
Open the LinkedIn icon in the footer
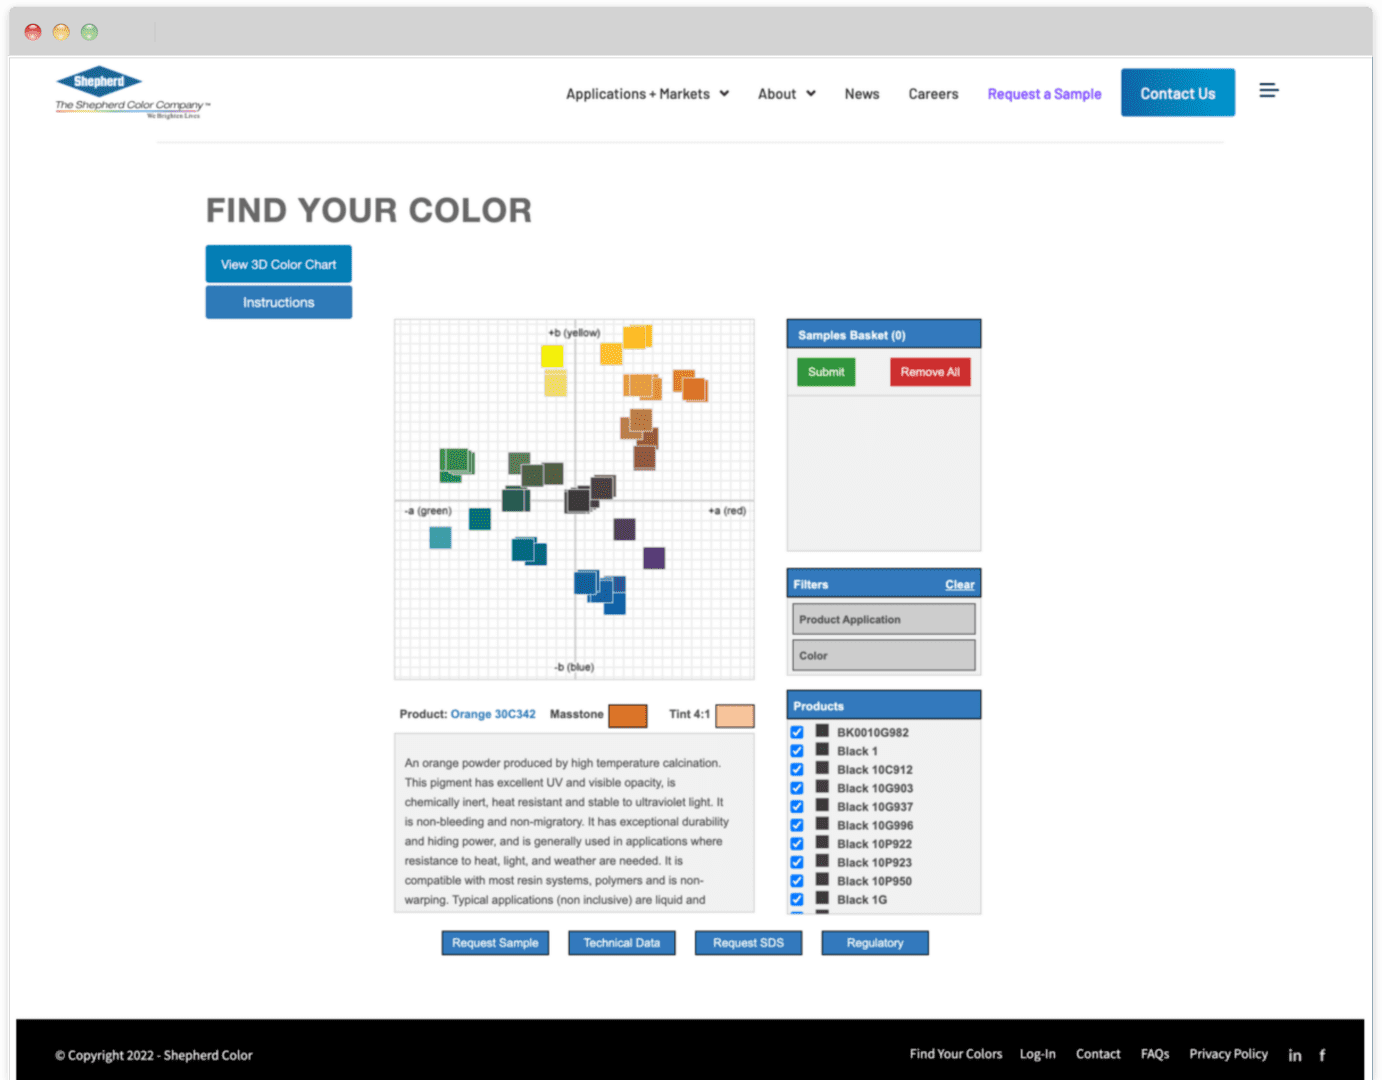pyautogui.click(x=1295, y=1055)
